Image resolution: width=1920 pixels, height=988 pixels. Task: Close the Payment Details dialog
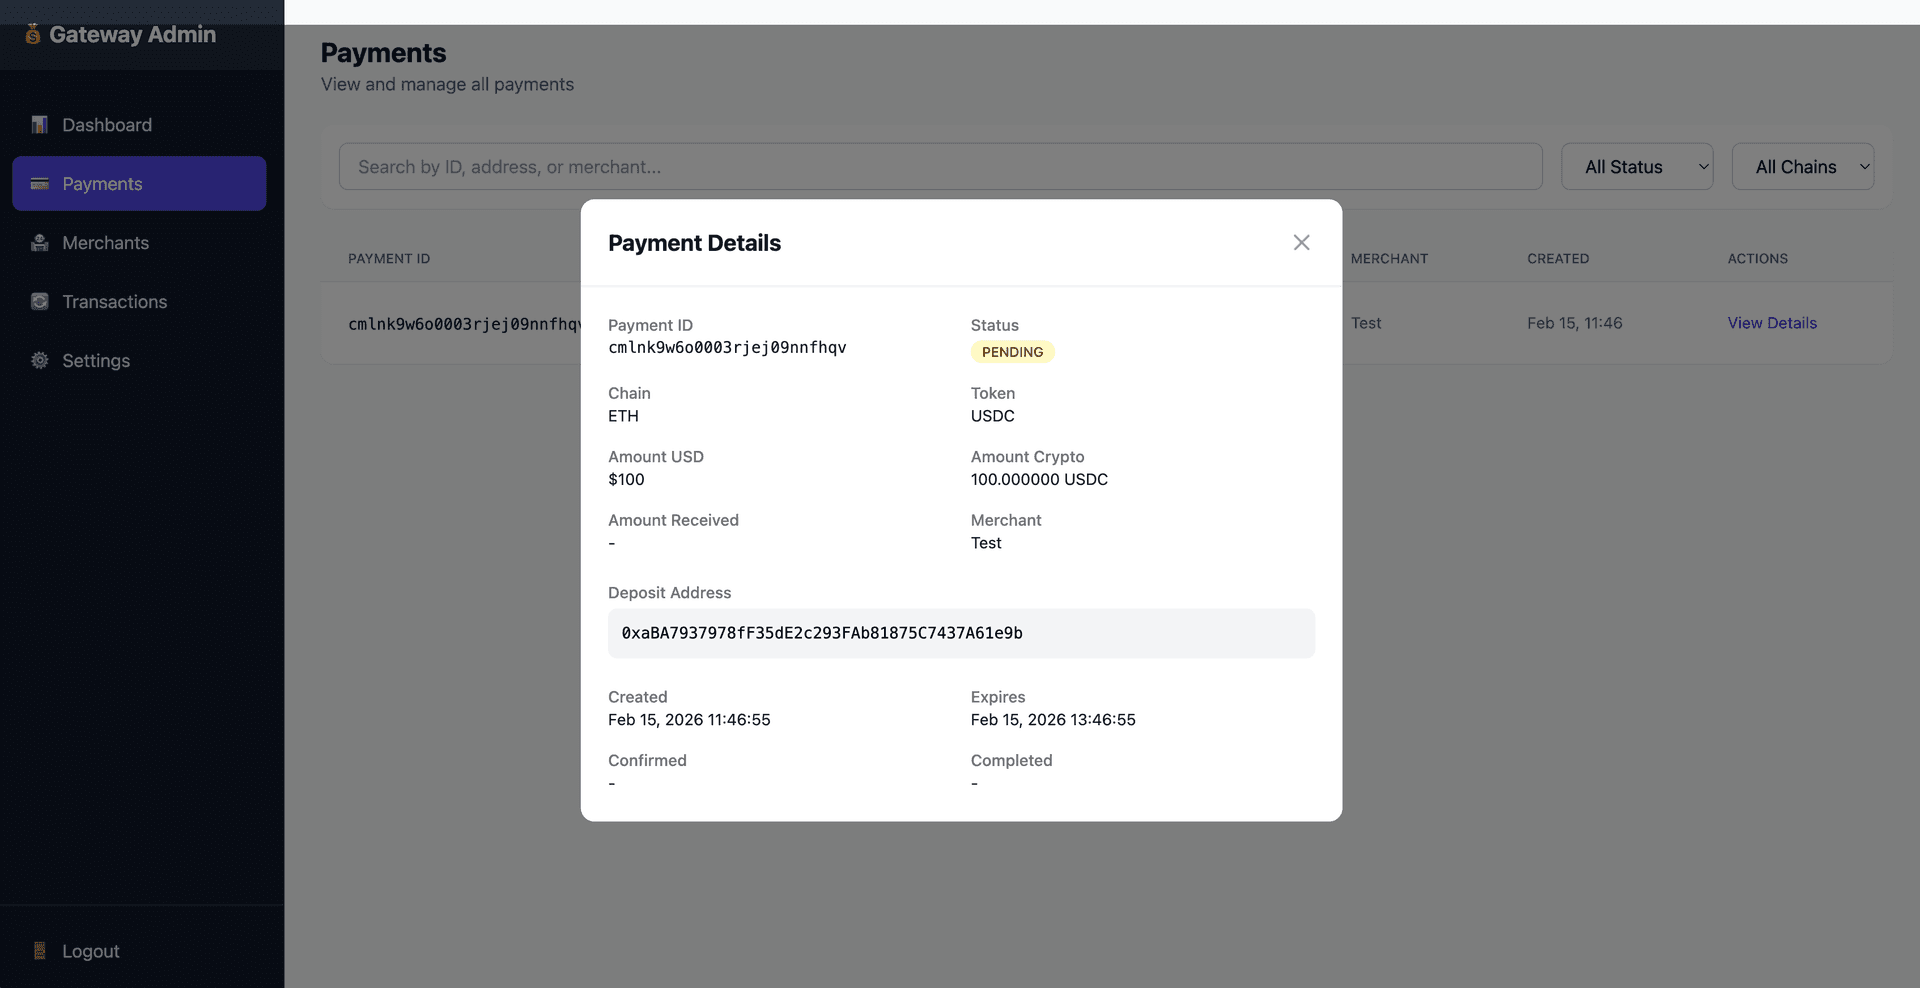pos(1301,243)
